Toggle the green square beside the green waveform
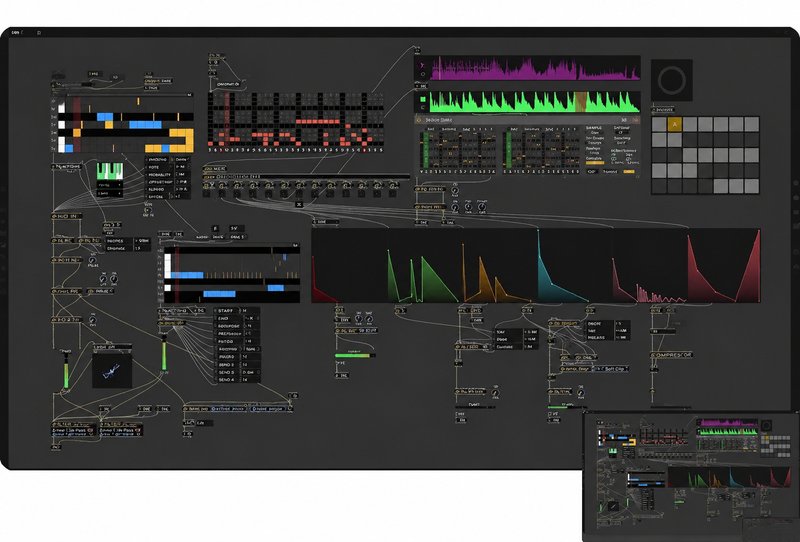The height and width of the screenshot is (542, 800). coord(422,100)
